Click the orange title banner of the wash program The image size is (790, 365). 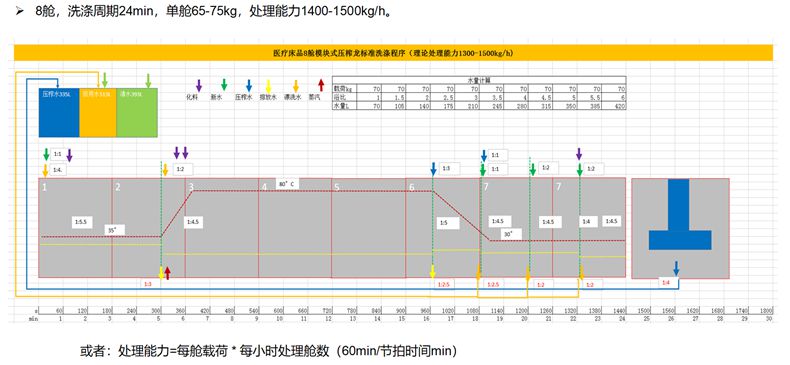(393, 52)
